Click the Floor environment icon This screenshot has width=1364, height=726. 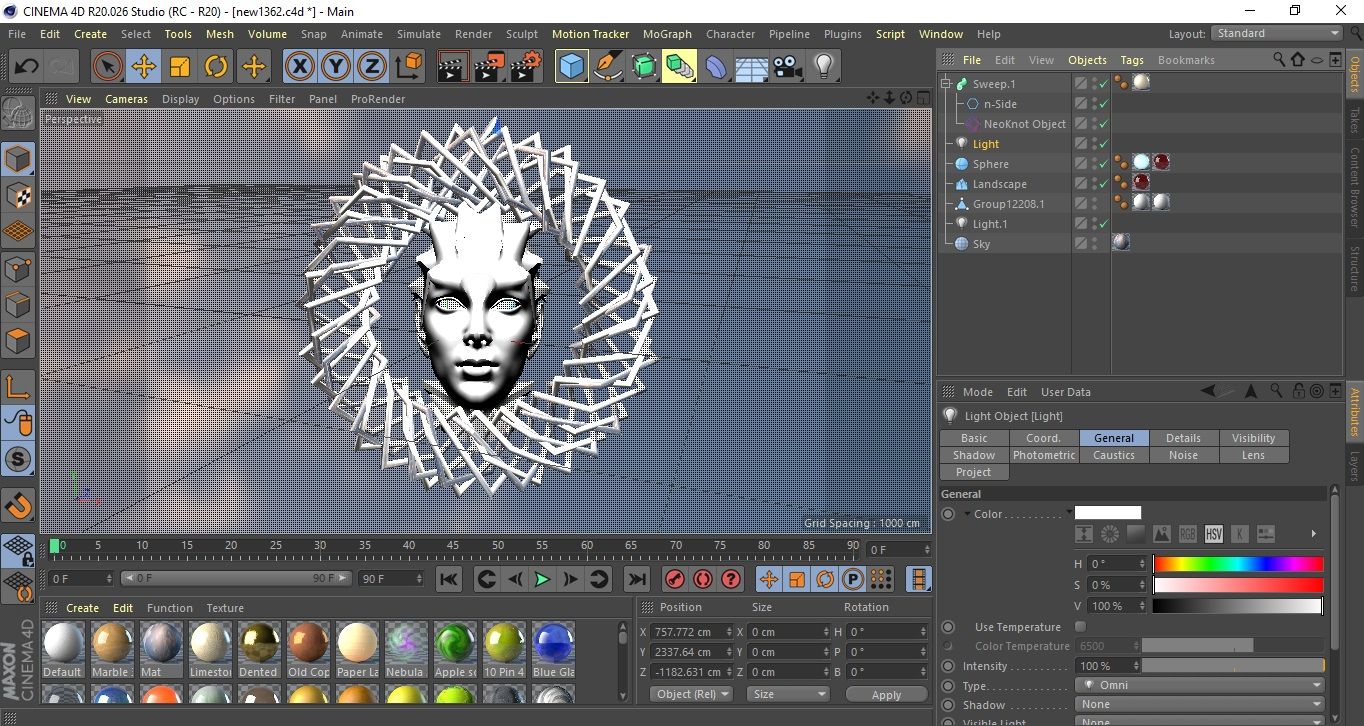(752, 67)
